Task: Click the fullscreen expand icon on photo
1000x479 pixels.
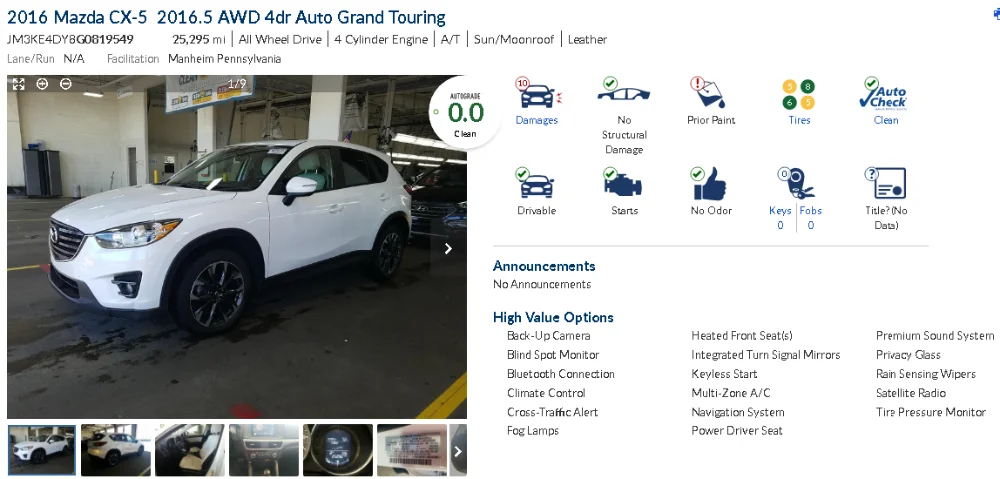Action: (x=18, y=84)
